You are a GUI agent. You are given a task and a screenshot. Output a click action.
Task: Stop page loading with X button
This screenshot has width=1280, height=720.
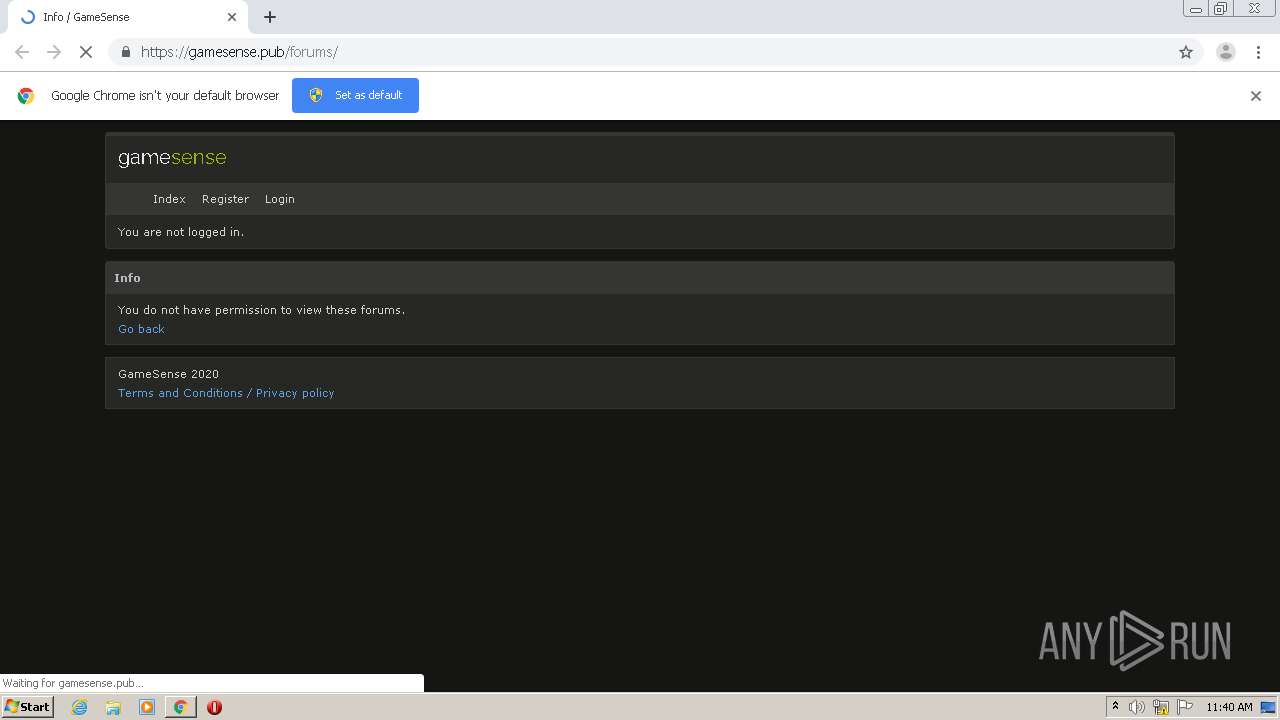coord(86,52)
